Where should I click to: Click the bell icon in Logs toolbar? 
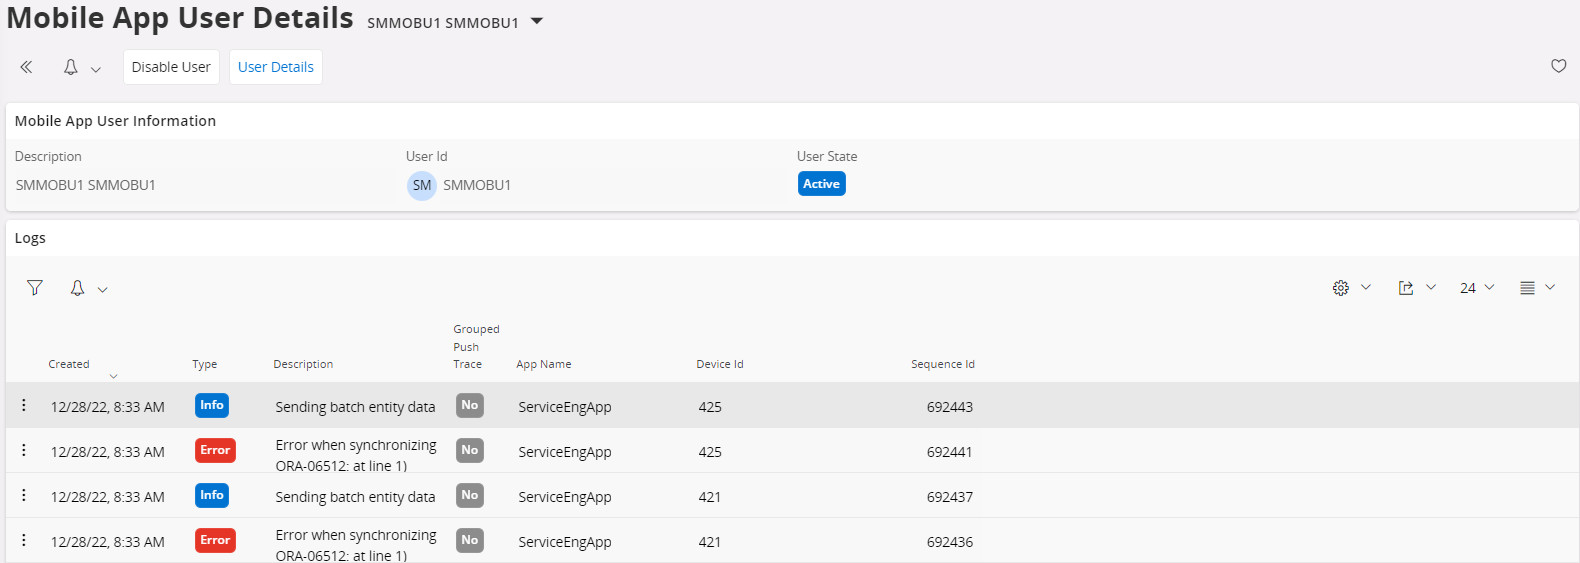click(x=77, y=288)
